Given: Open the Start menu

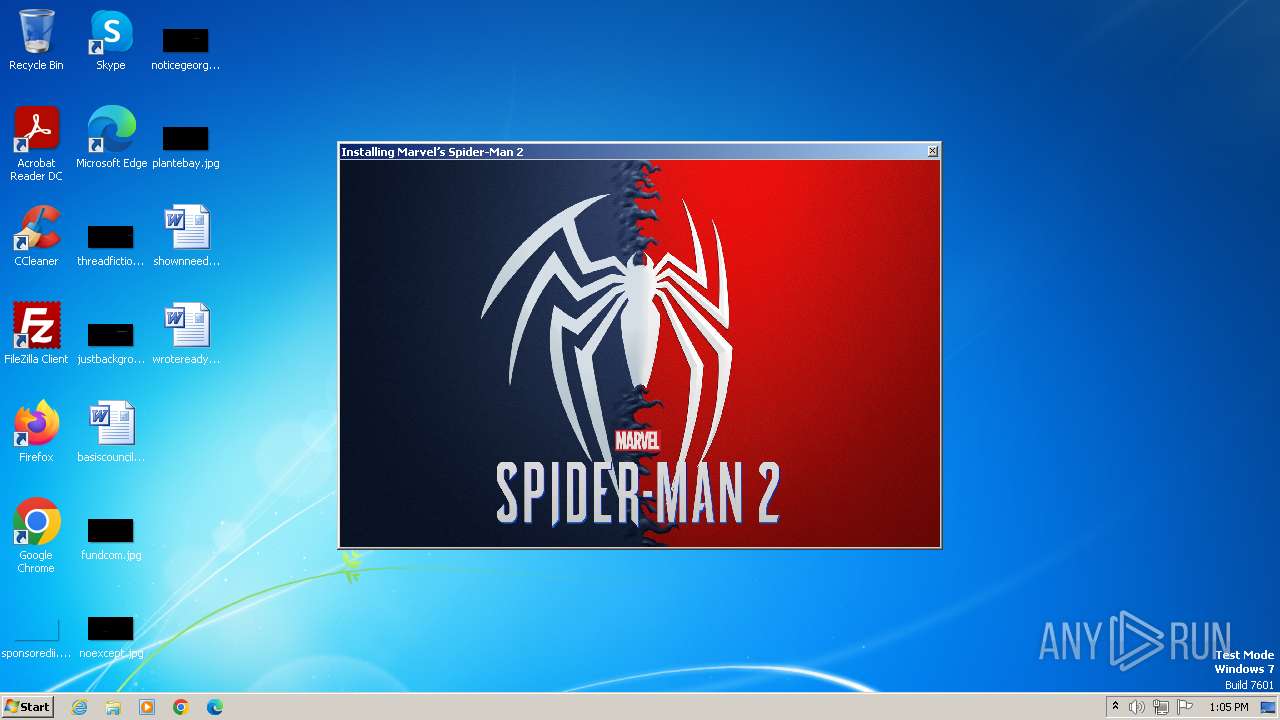Looking at the screenshot, I should (27, 707).
